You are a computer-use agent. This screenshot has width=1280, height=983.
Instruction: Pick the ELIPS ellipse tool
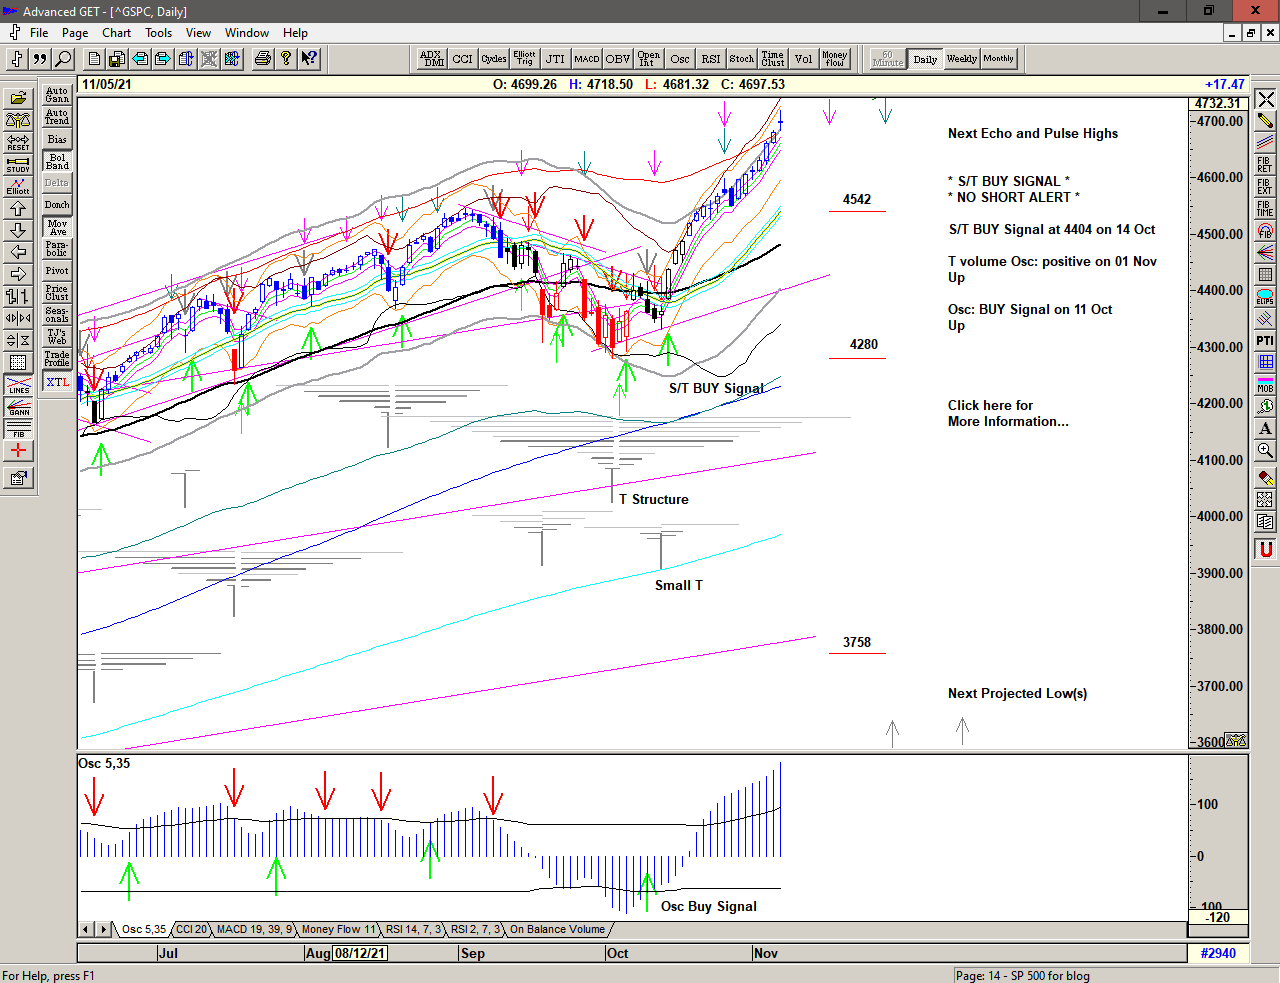1265,297
